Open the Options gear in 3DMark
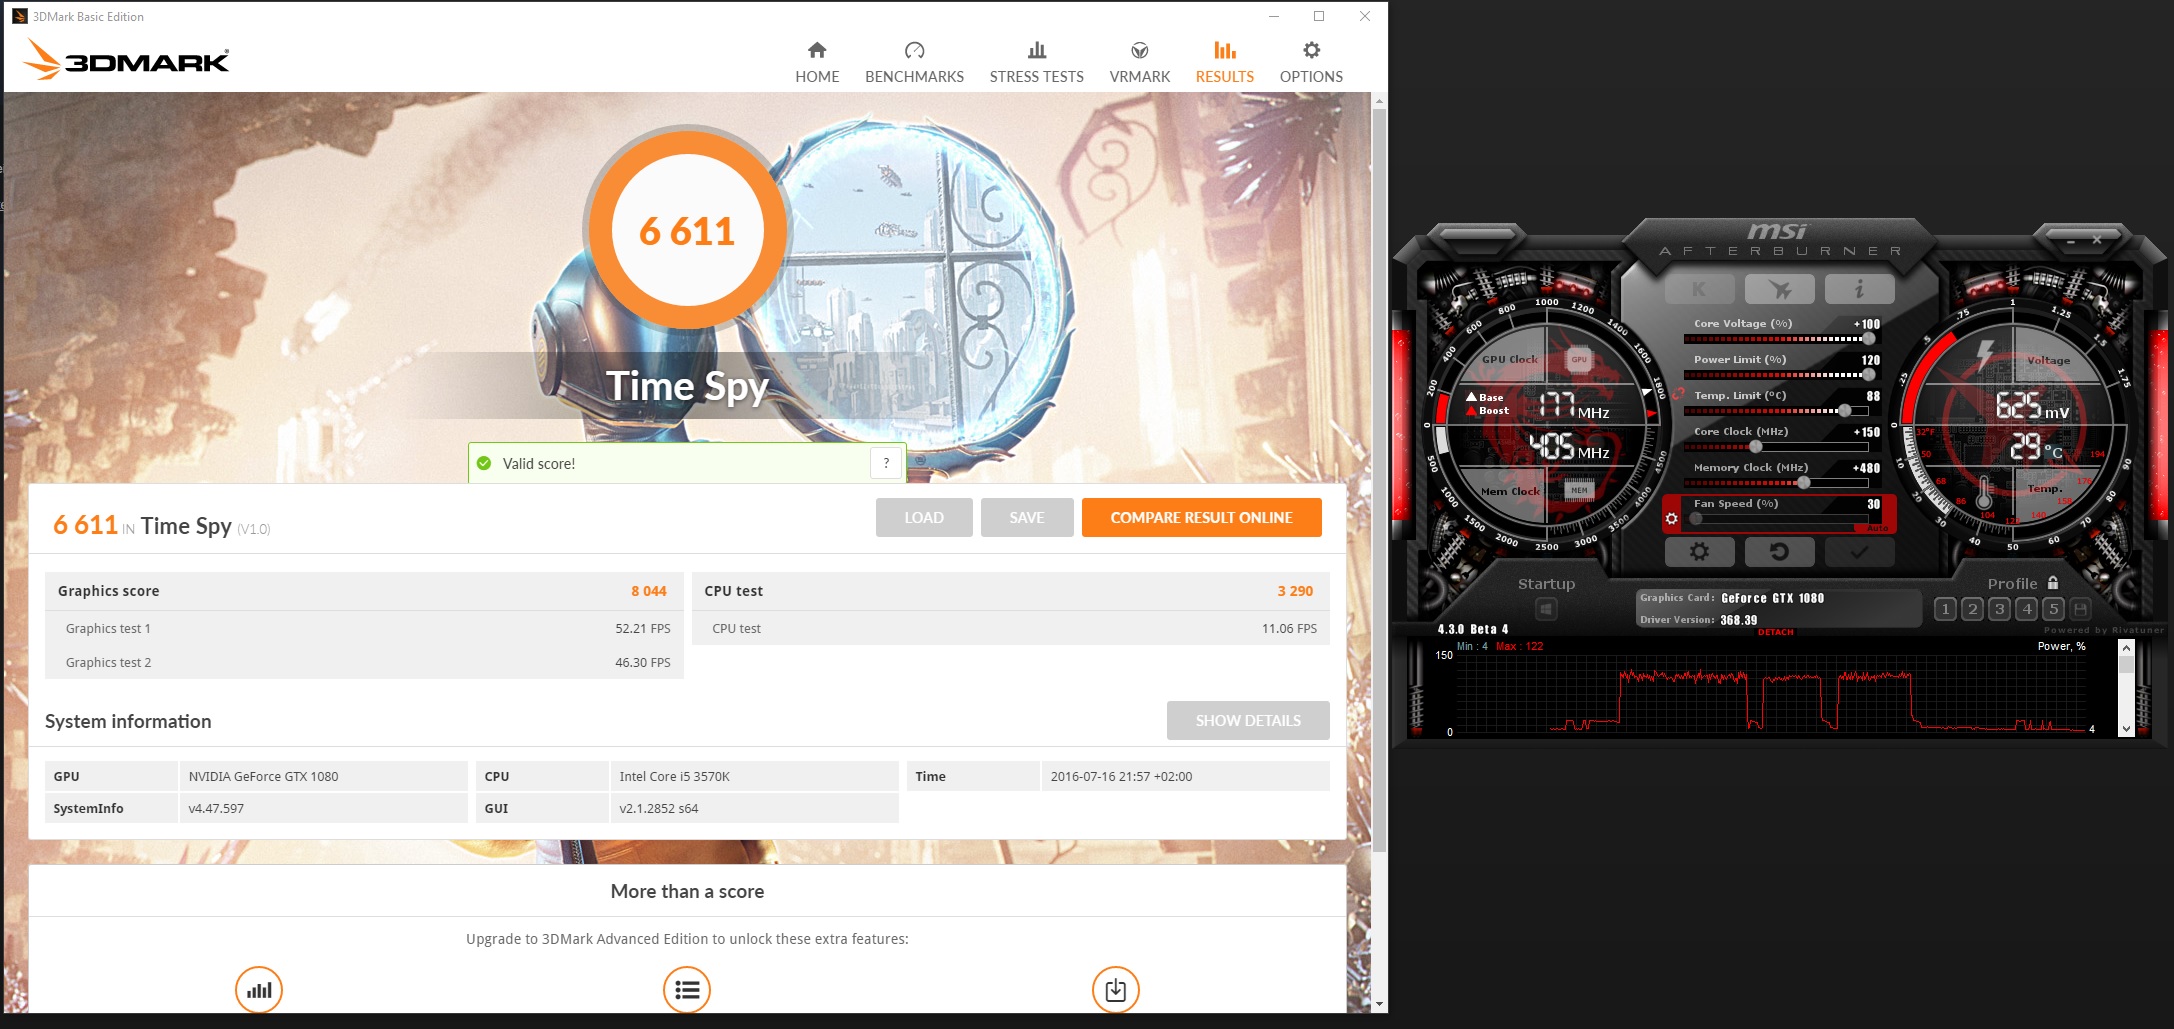The width and height of the screenshot is (2174, 1029). click(1311, 50)
